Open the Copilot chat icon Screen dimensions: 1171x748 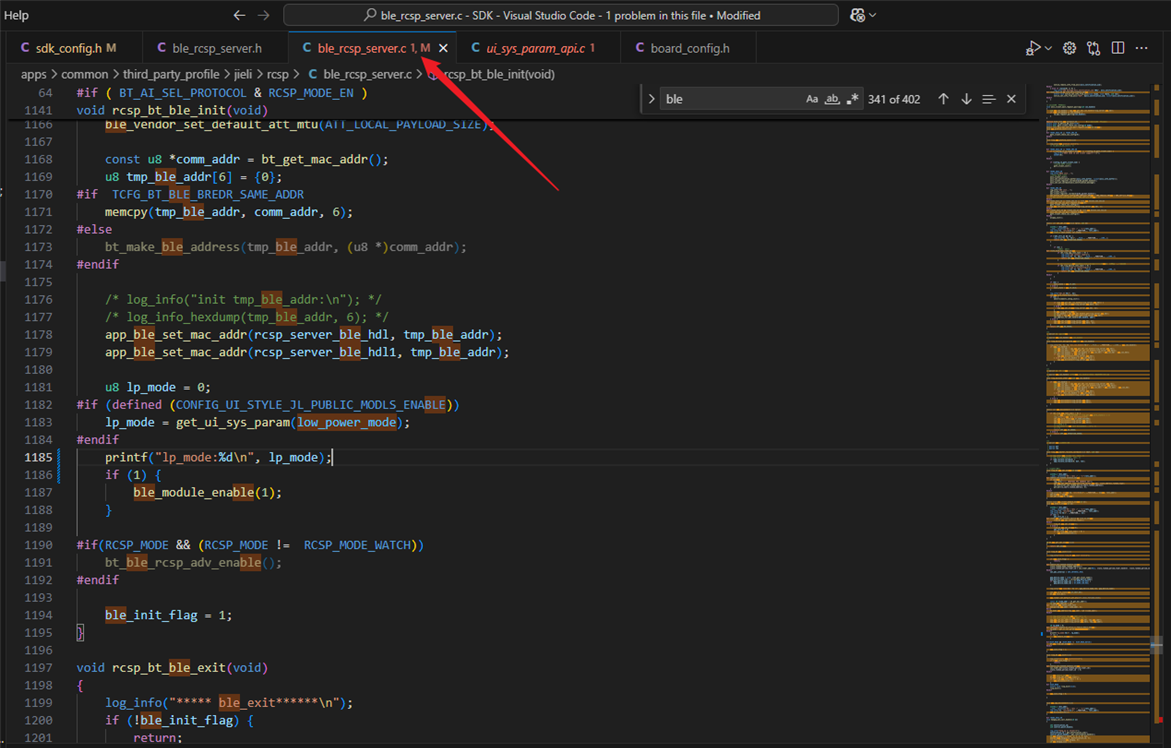tap(857, 15)
